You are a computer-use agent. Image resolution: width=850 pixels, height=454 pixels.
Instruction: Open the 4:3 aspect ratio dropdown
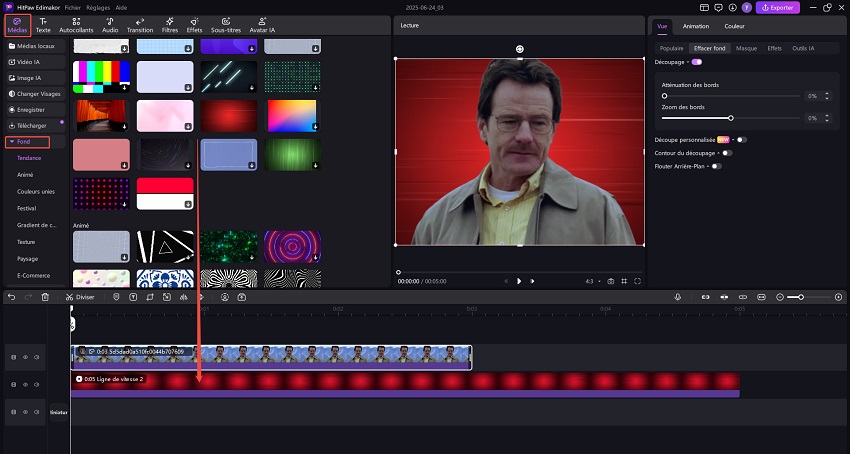click(x=593, y=281)
